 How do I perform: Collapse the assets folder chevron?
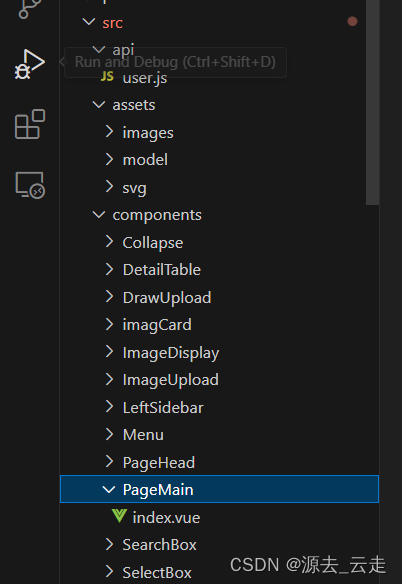[x=99, y=105]
